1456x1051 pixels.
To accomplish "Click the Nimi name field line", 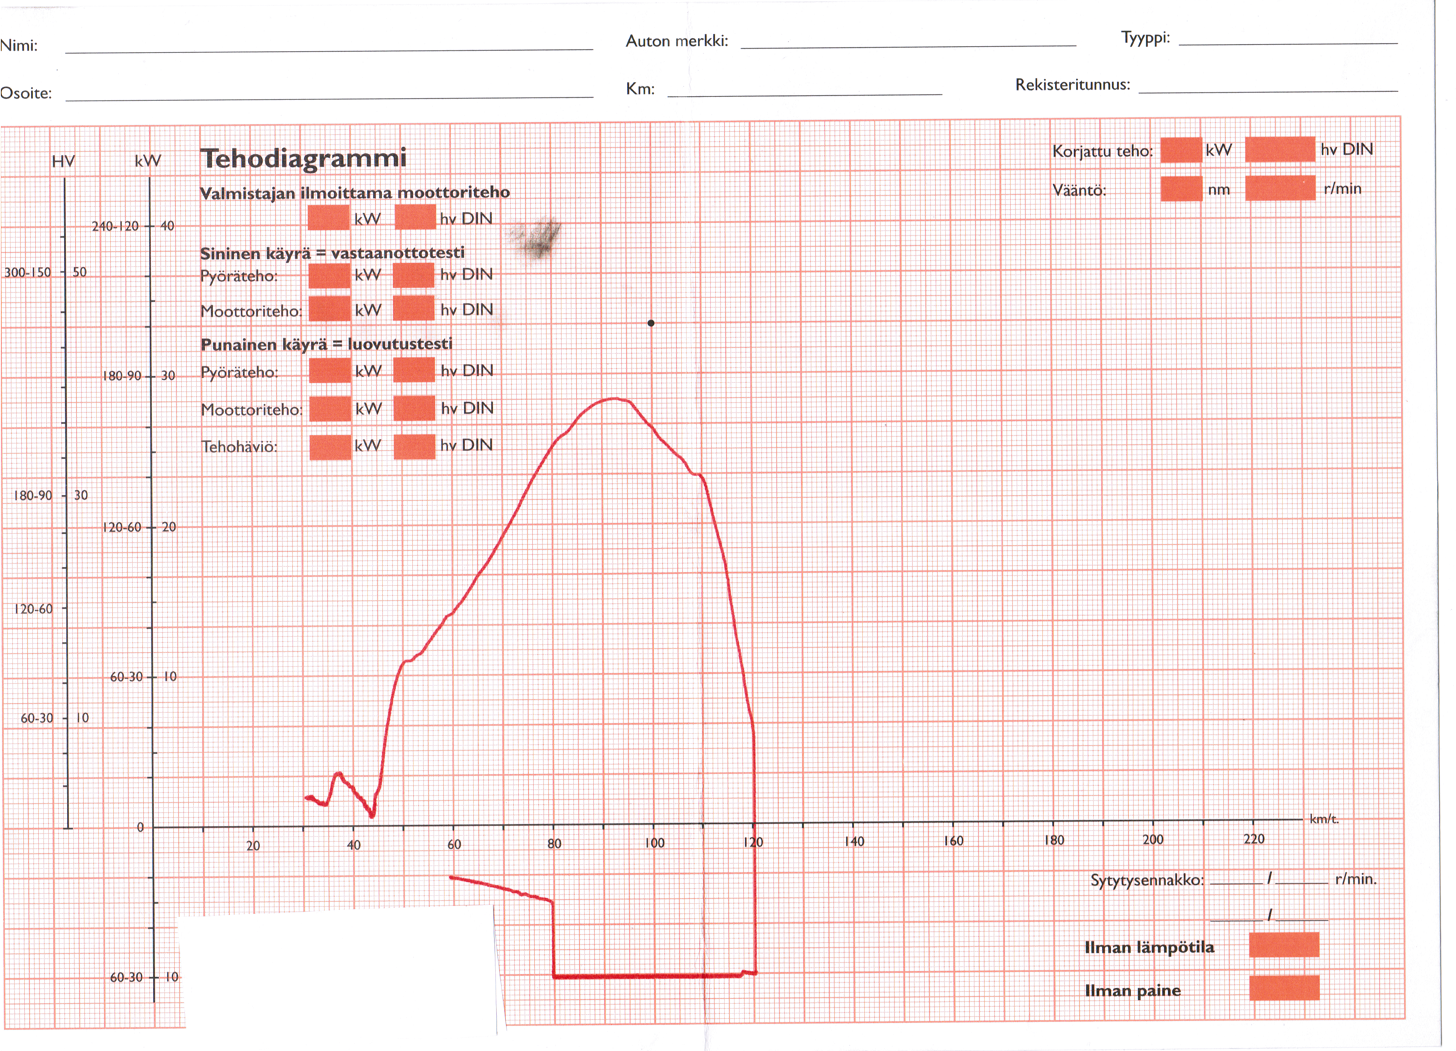I will pyautogui.click(x=328, y=46).
